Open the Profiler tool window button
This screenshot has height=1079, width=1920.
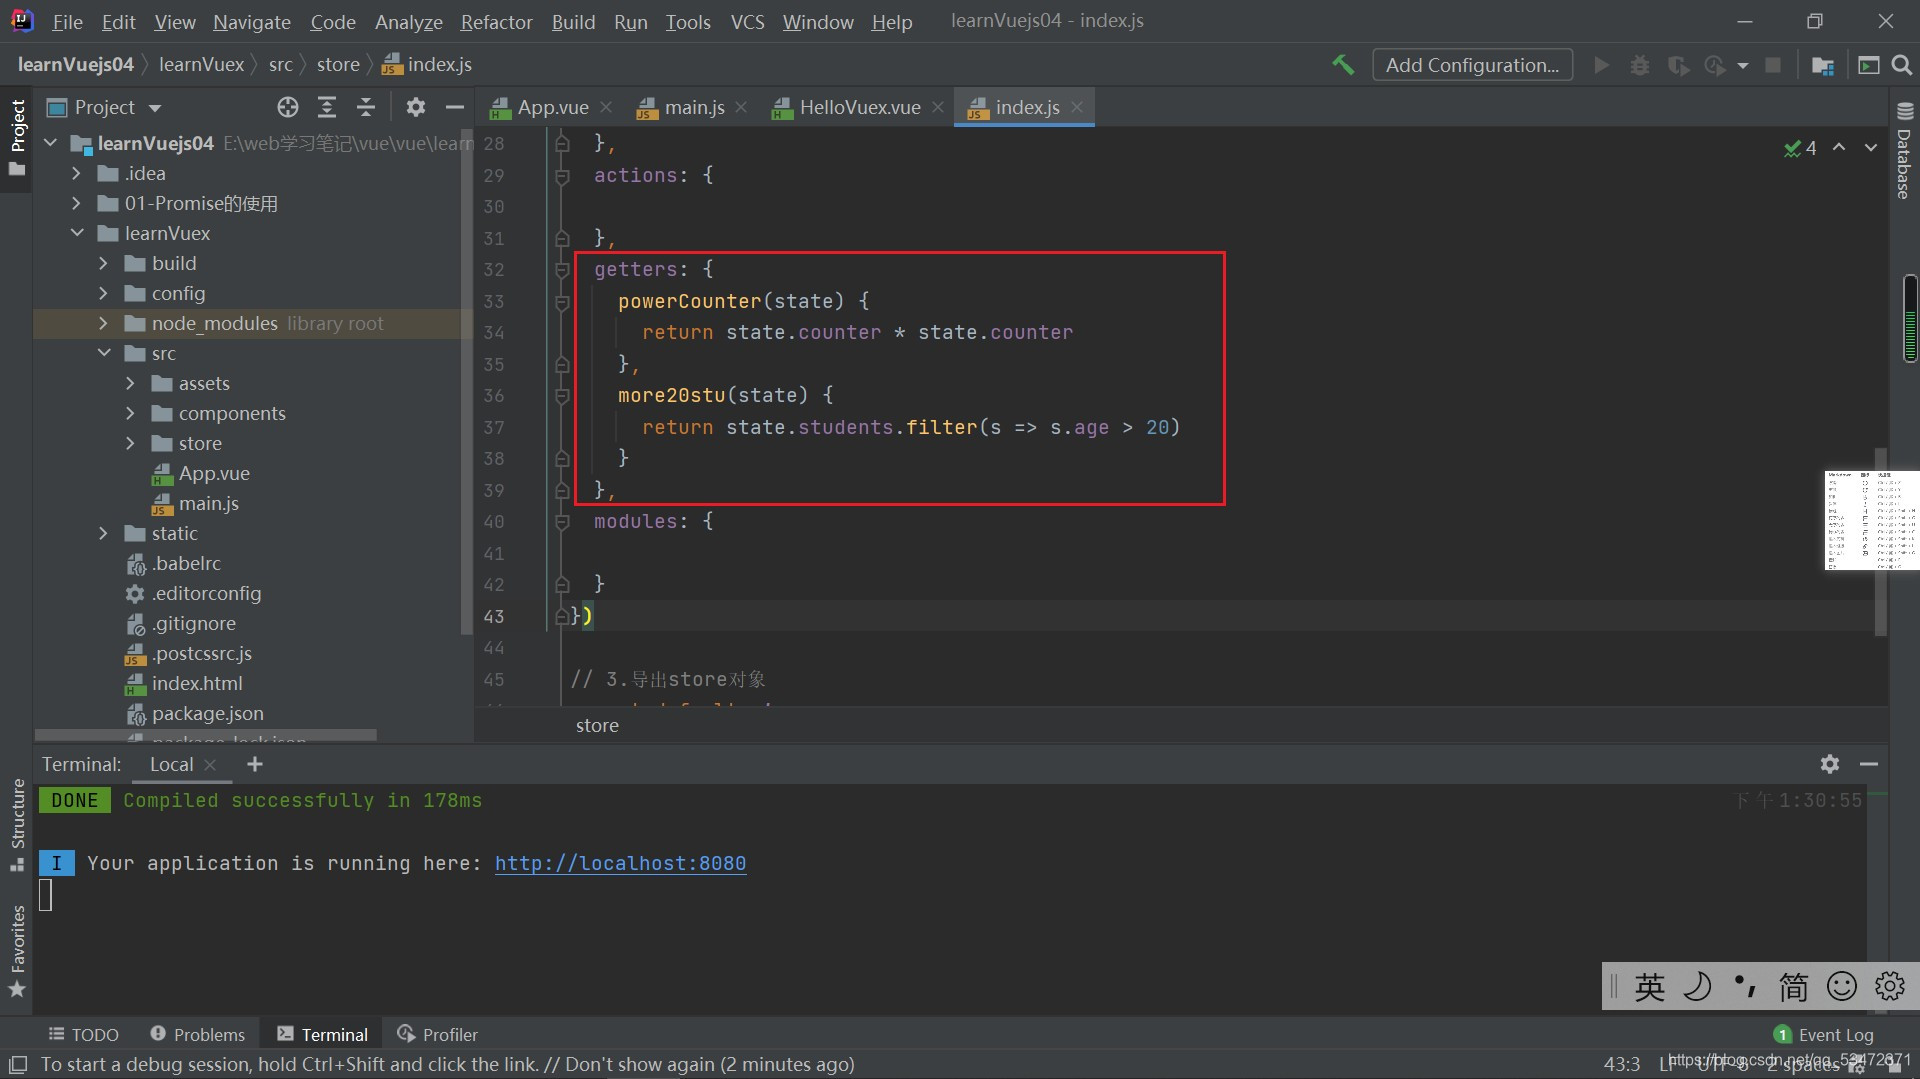tap(438, 1034)
